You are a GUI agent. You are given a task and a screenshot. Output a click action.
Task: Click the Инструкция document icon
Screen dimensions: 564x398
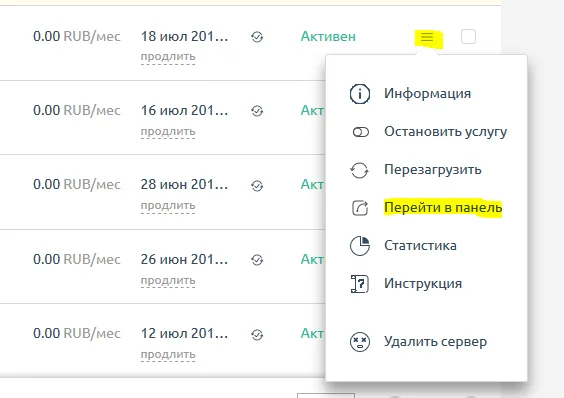click(360, 284)
